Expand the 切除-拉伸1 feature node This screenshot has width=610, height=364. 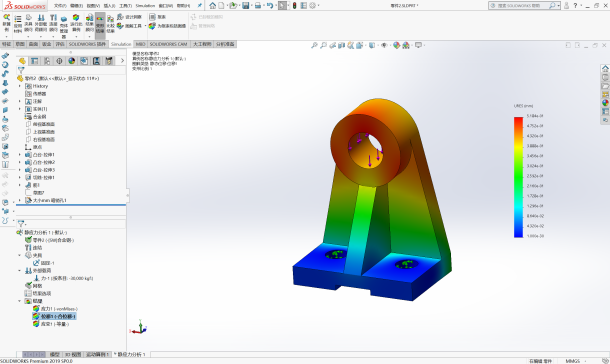tap(20, 177)
